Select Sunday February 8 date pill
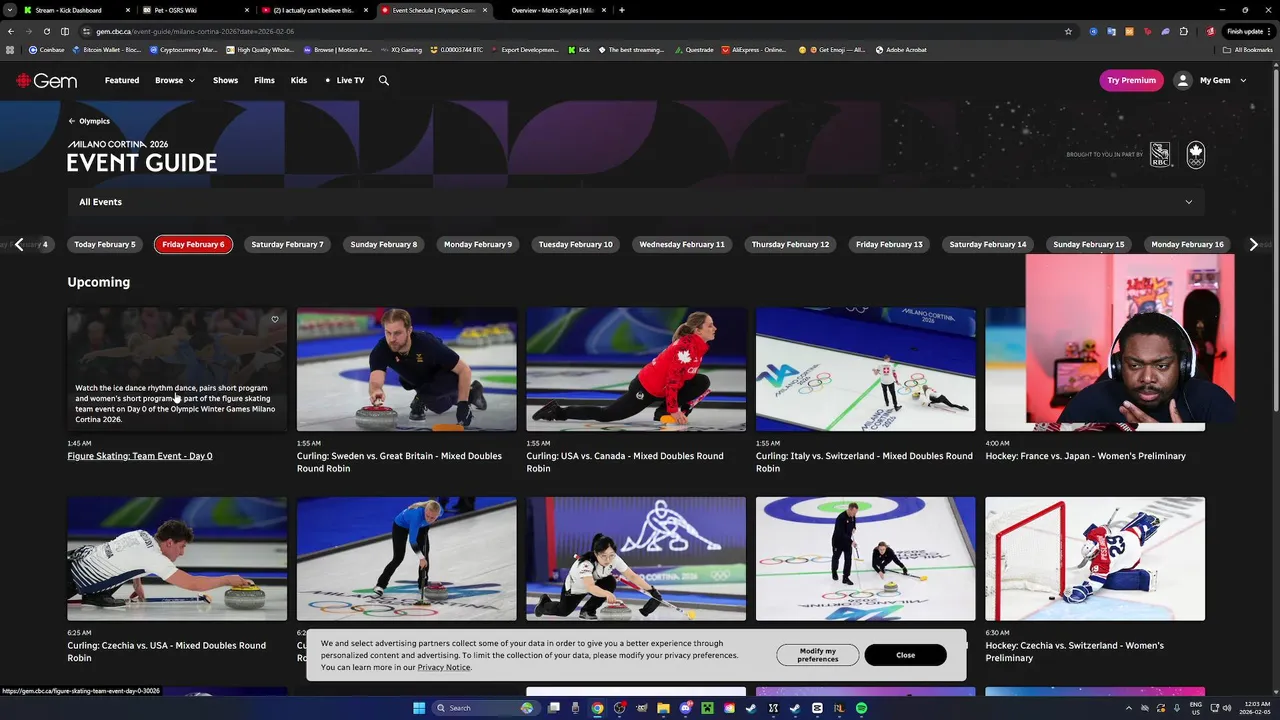 tap(384, 244)
